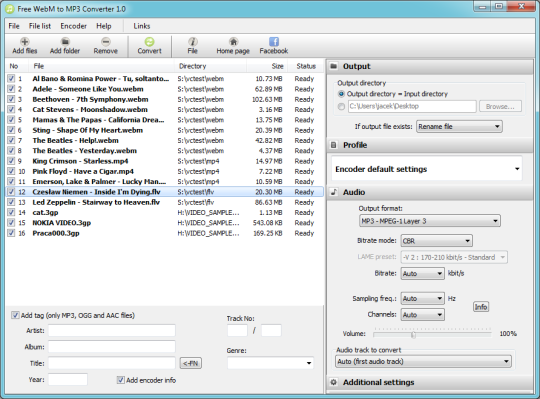Toggle the Add encoder info checkbox
540x399 pixels.
[x=121, y=380]
